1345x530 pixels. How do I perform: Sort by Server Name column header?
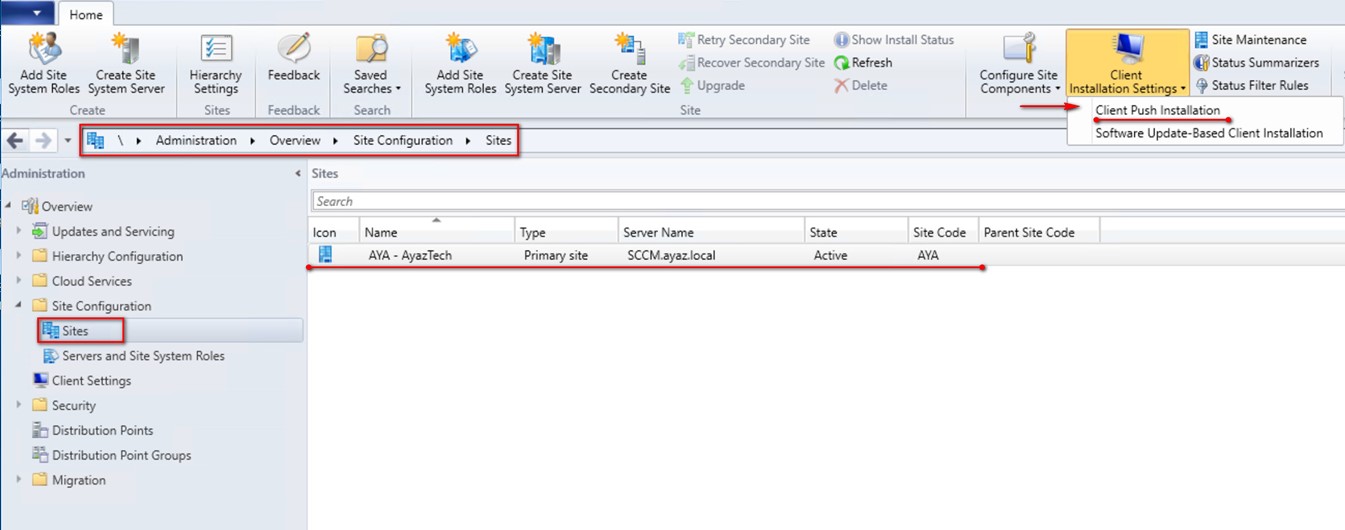click(713, 232)
